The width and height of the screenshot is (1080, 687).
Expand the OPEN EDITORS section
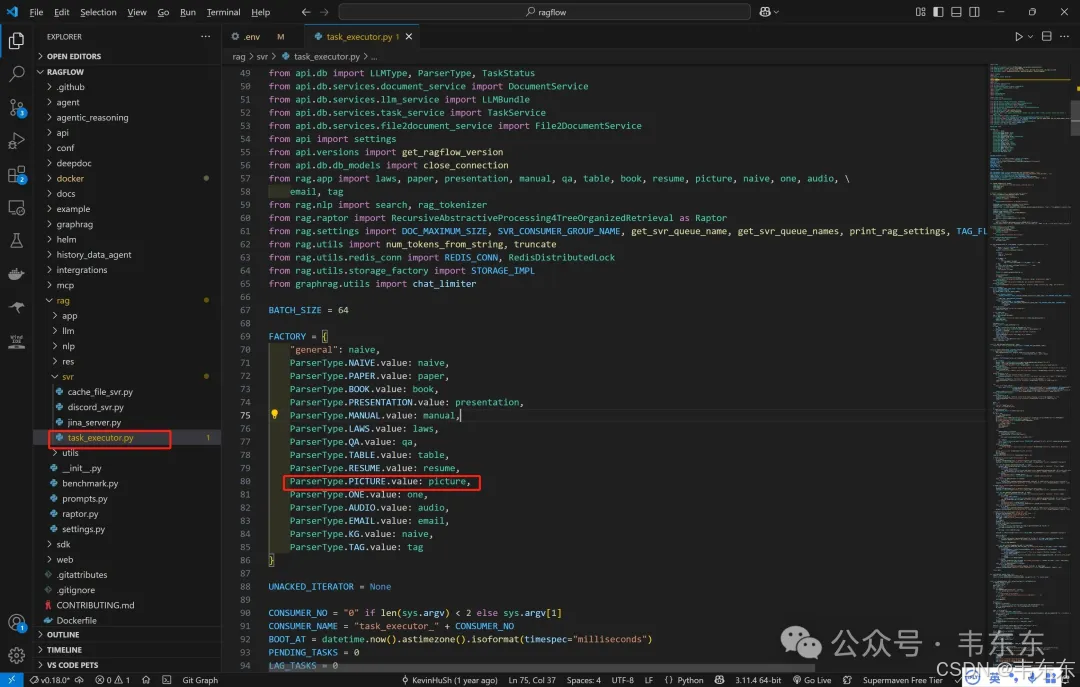74,57
